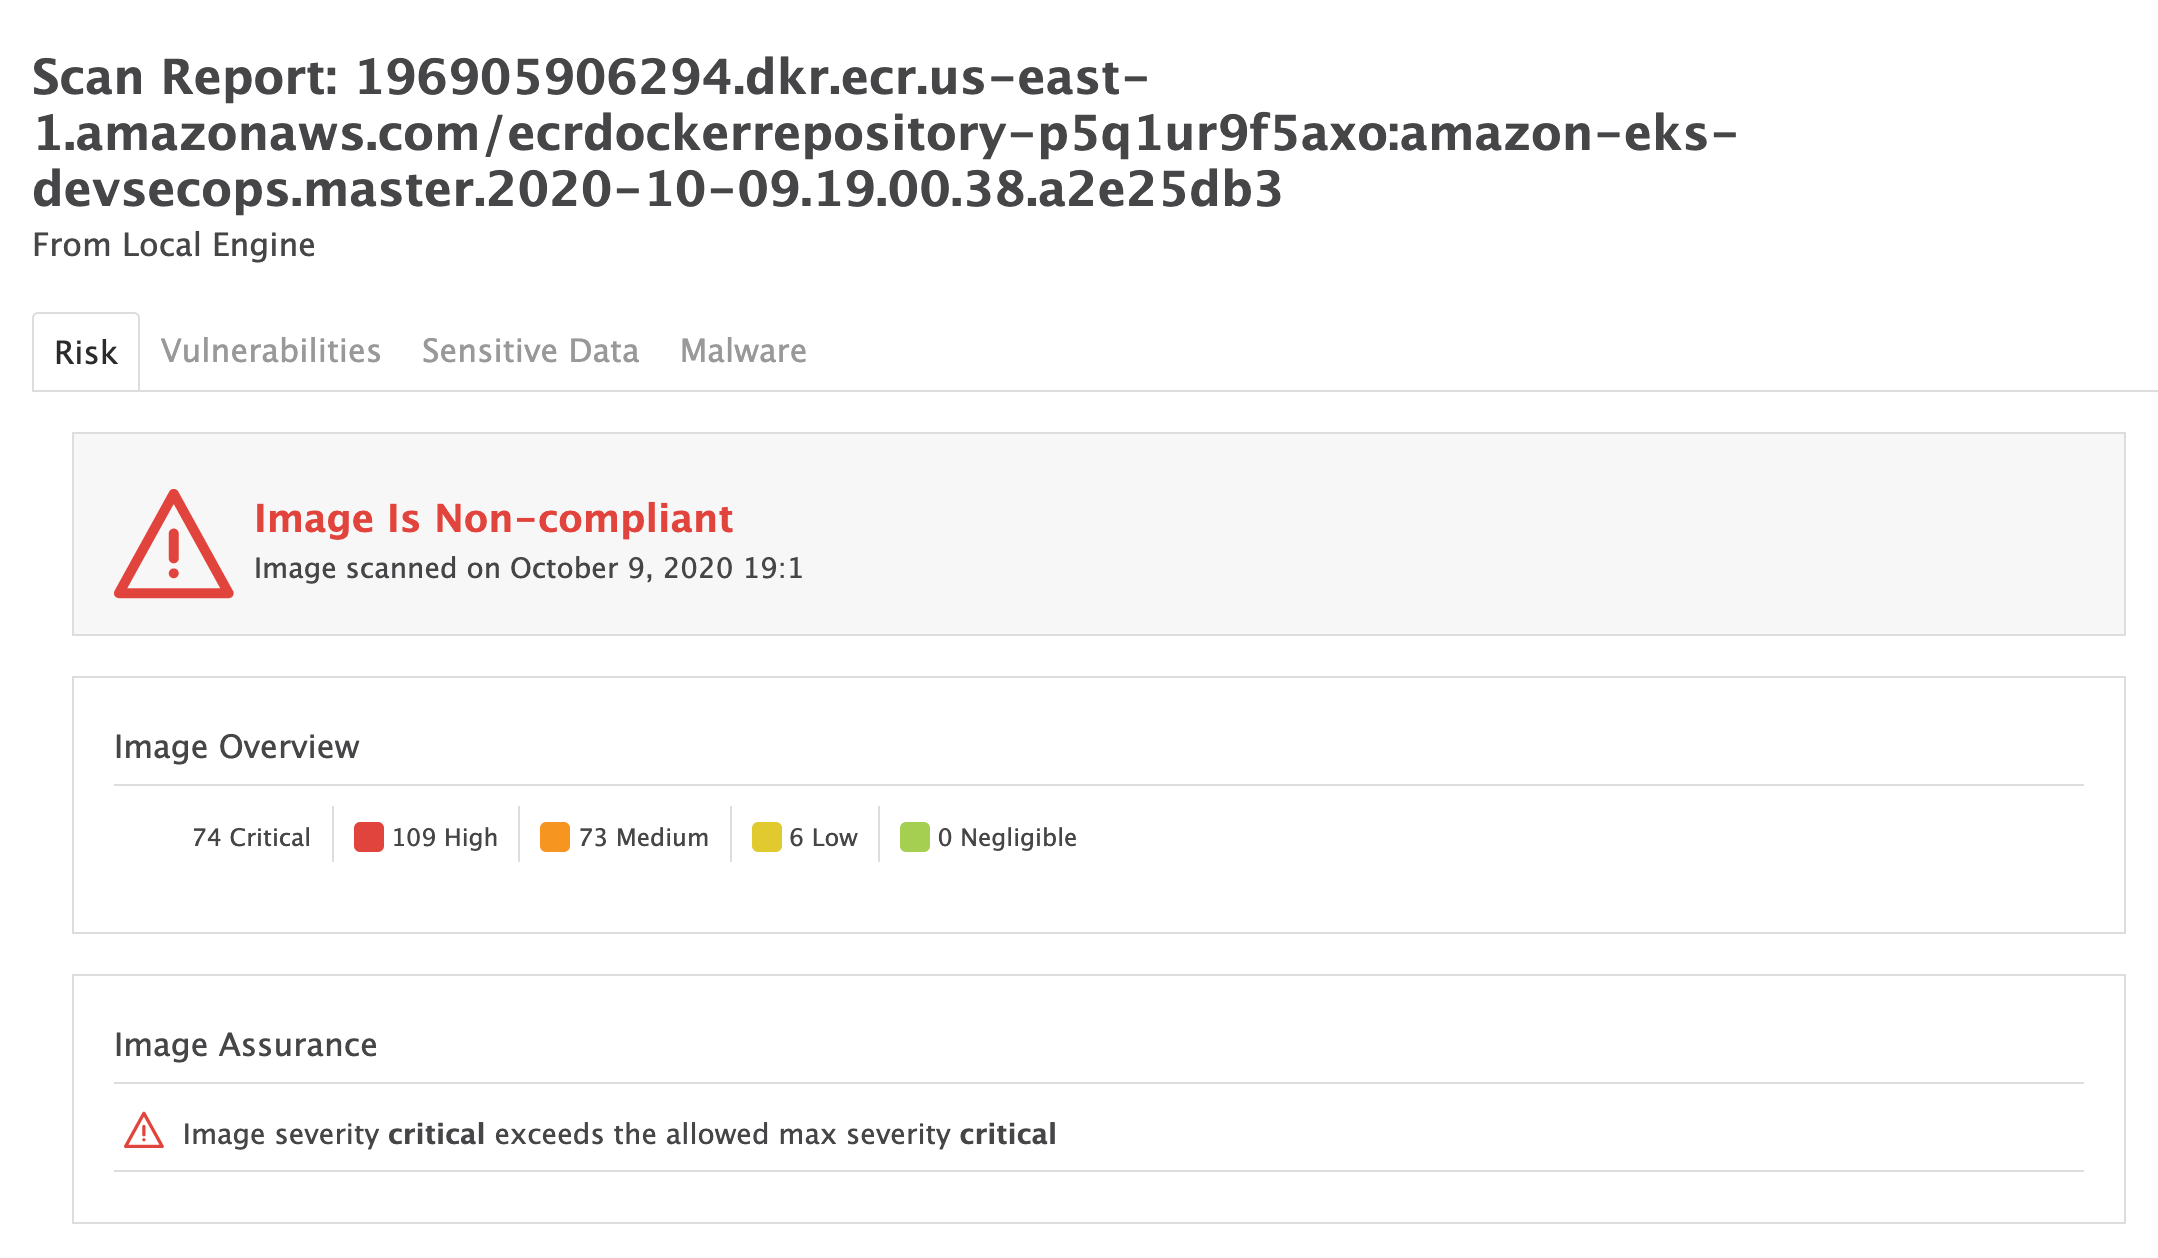Click the severity critical exceeds policy message
The image size is (2158, 1258).
point(619,1134)
